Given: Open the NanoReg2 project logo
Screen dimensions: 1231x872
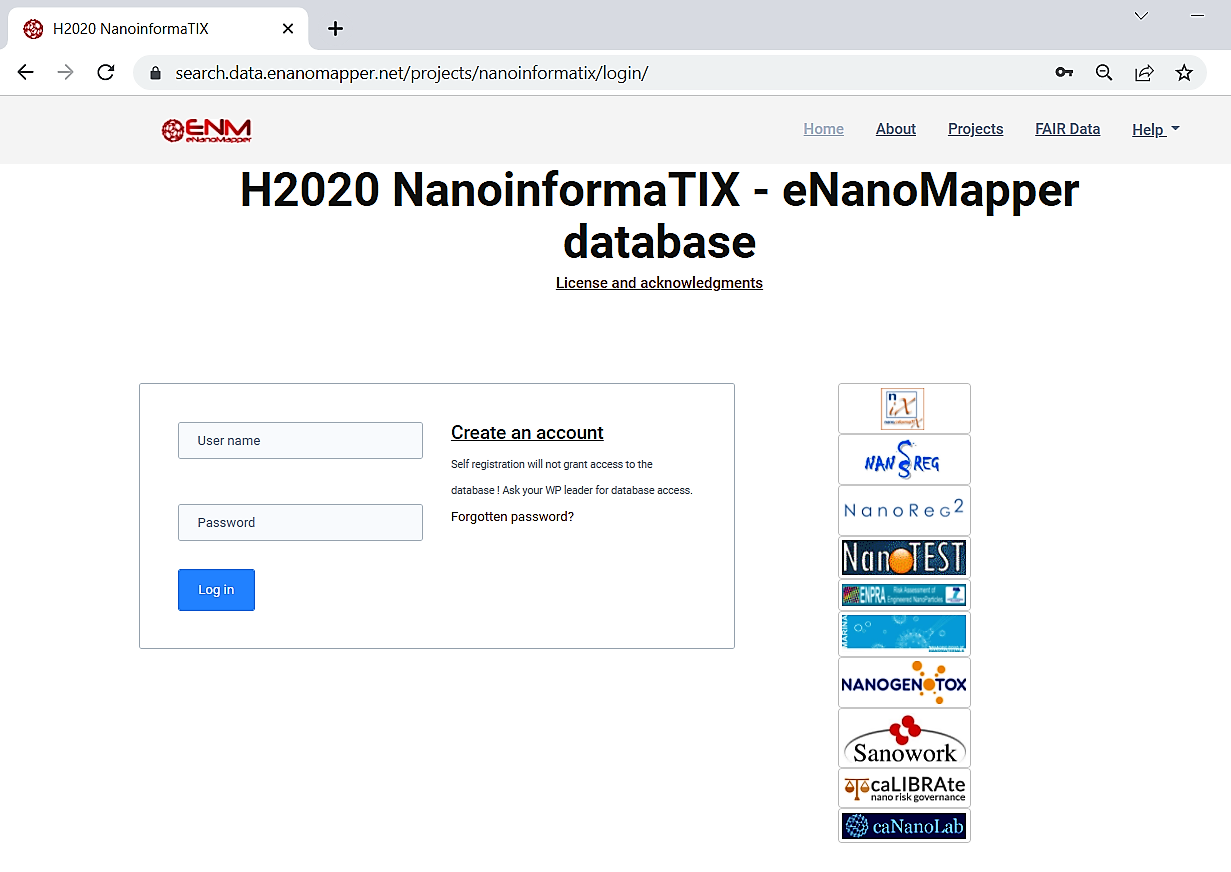Looking at the screenshot, I should 904,510.
